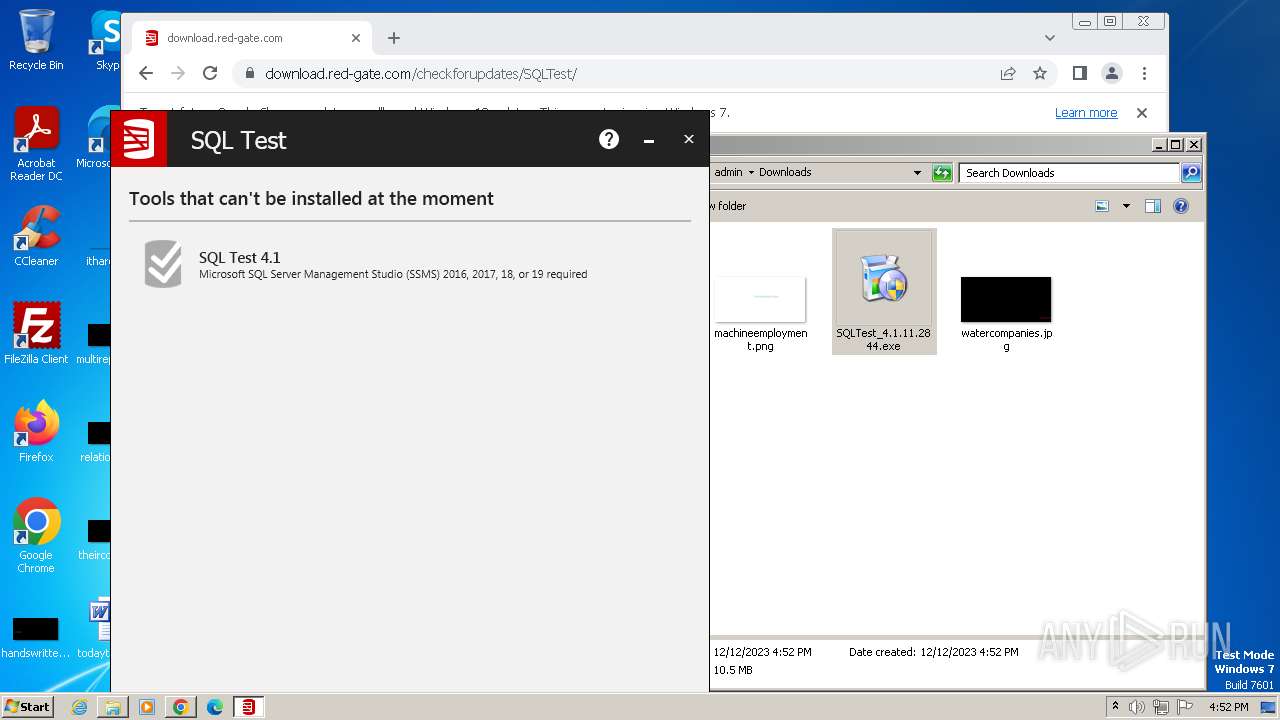Switch to SQL Test installer taskbar button
This screenshot has width=1280, height=720.
[248, 707]
